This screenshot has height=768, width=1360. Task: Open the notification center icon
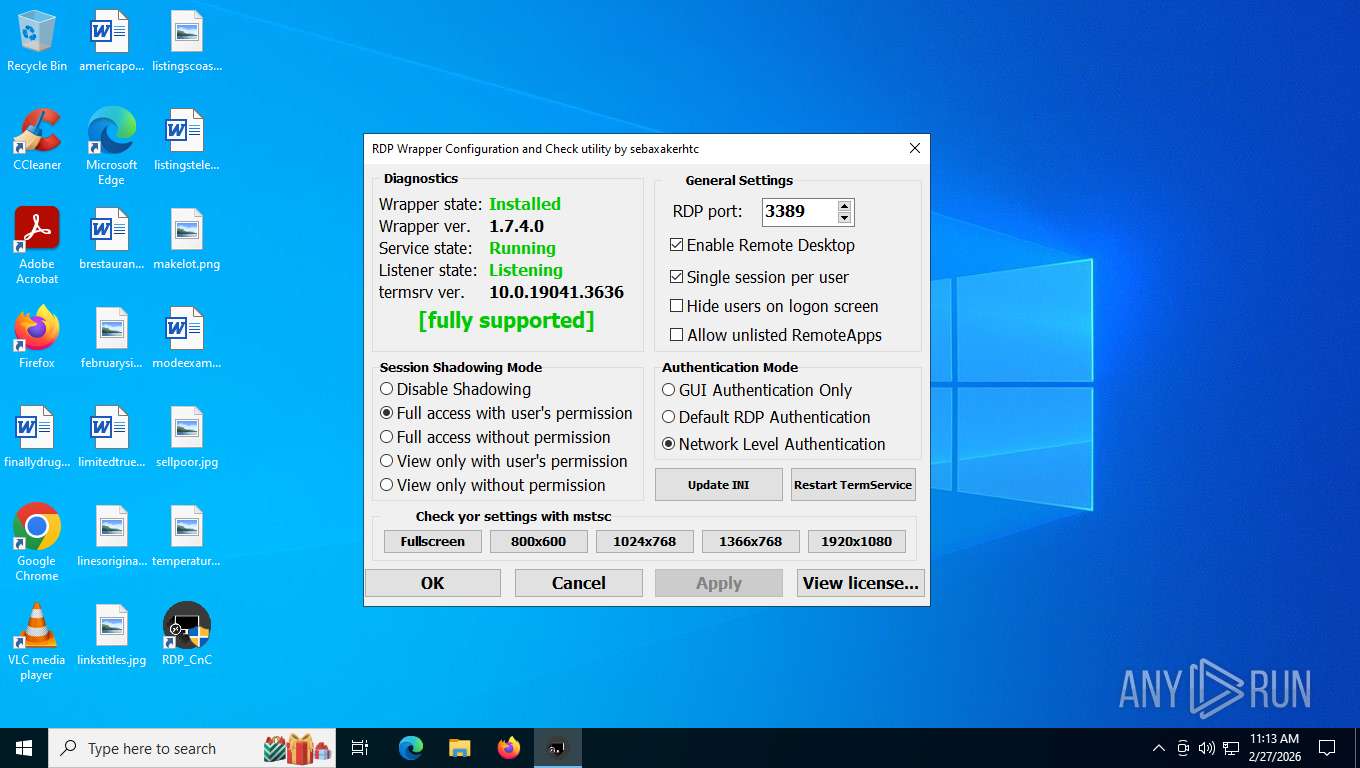pyautogui.click(x=1327, y=748)
